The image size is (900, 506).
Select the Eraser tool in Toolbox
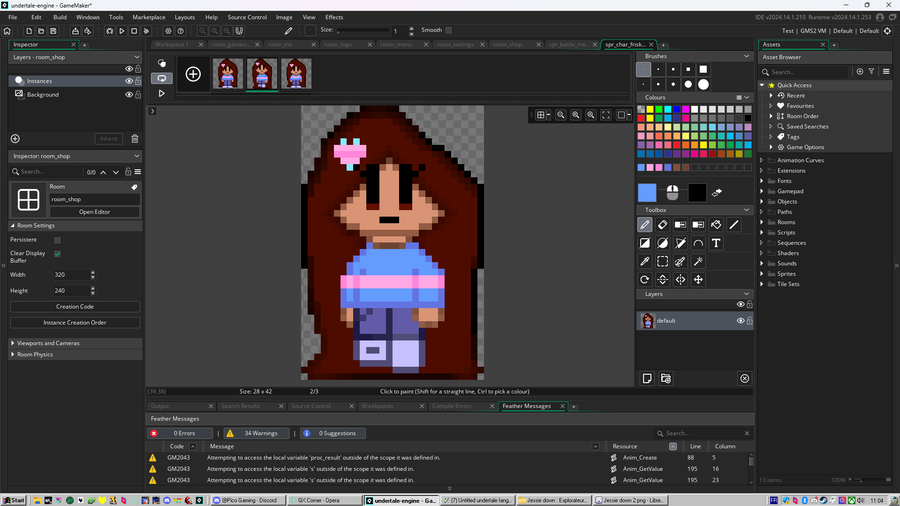click(x=662, y=225)
